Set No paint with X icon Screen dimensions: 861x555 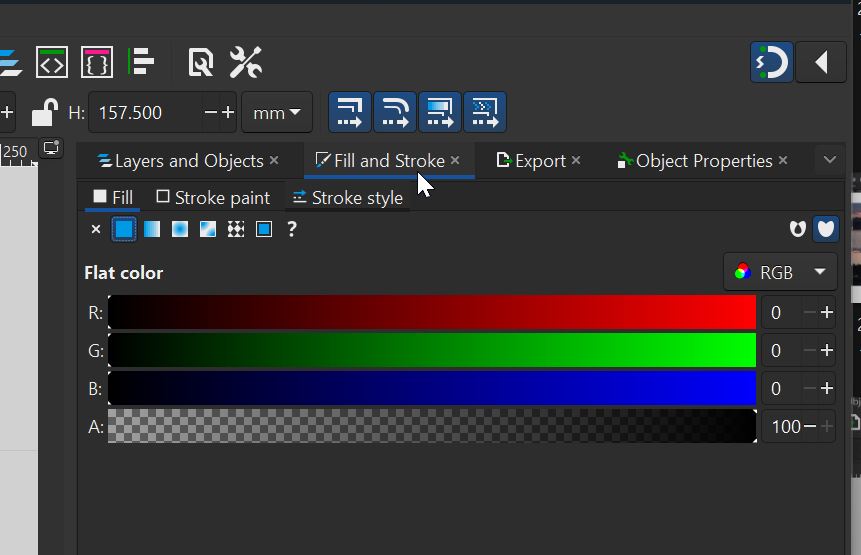click(96, 229)
